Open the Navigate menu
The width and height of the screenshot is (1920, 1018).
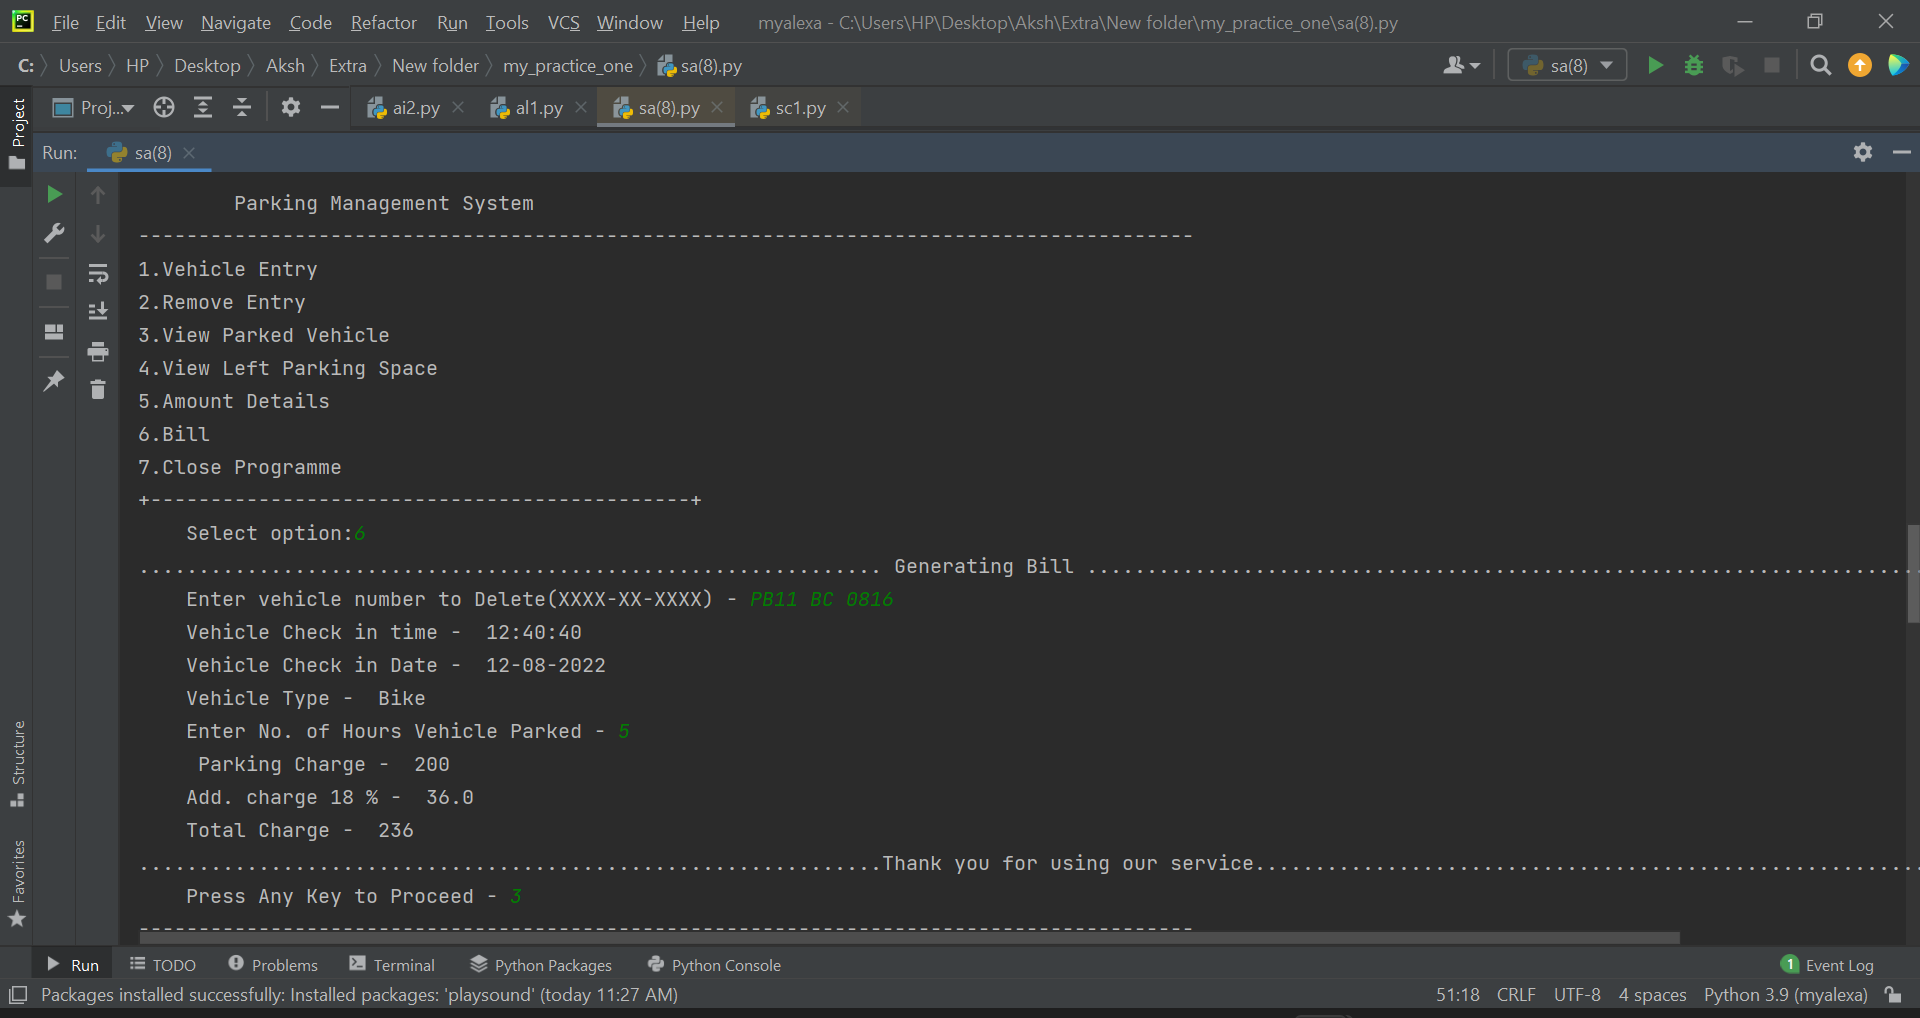click(236, 22)
